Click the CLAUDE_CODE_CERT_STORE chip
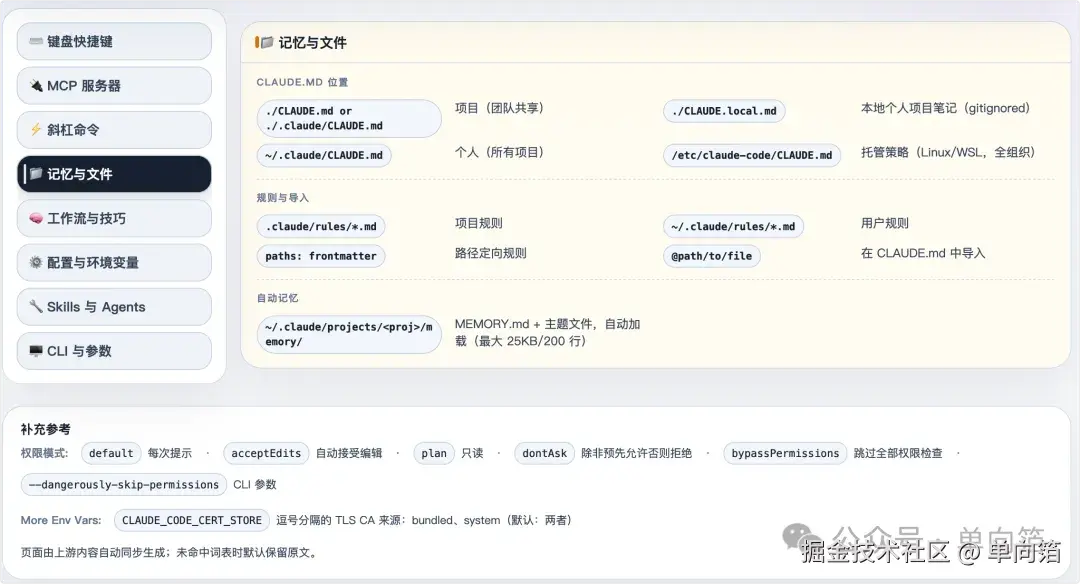1080x584 pixels. (191, 520)
